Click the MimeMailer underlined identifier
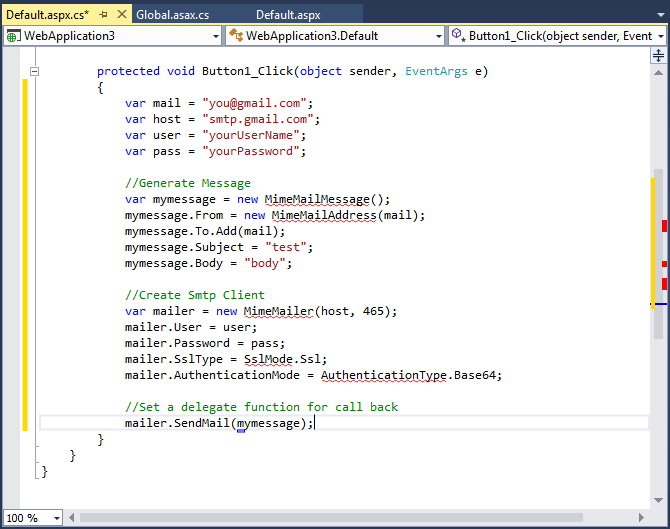The width and height of the screenshot is (670, 529). [x=279, y=311]
